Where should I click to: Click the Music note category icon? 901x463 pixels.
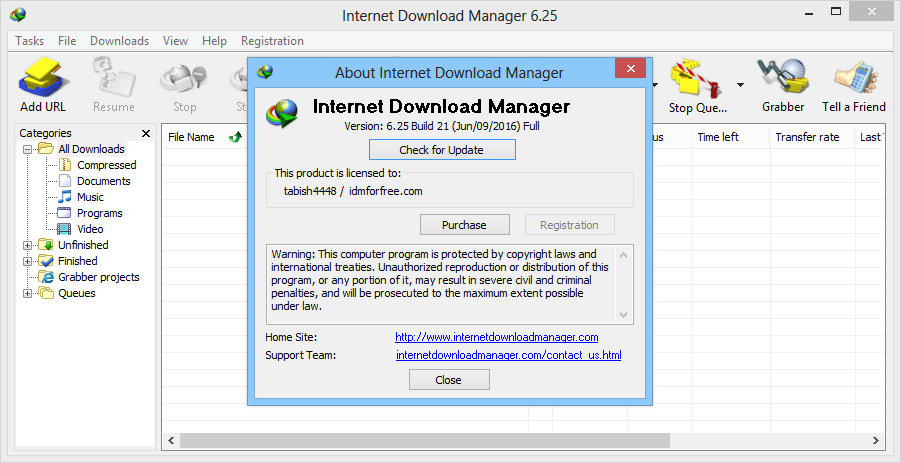(x=66, y=197)
